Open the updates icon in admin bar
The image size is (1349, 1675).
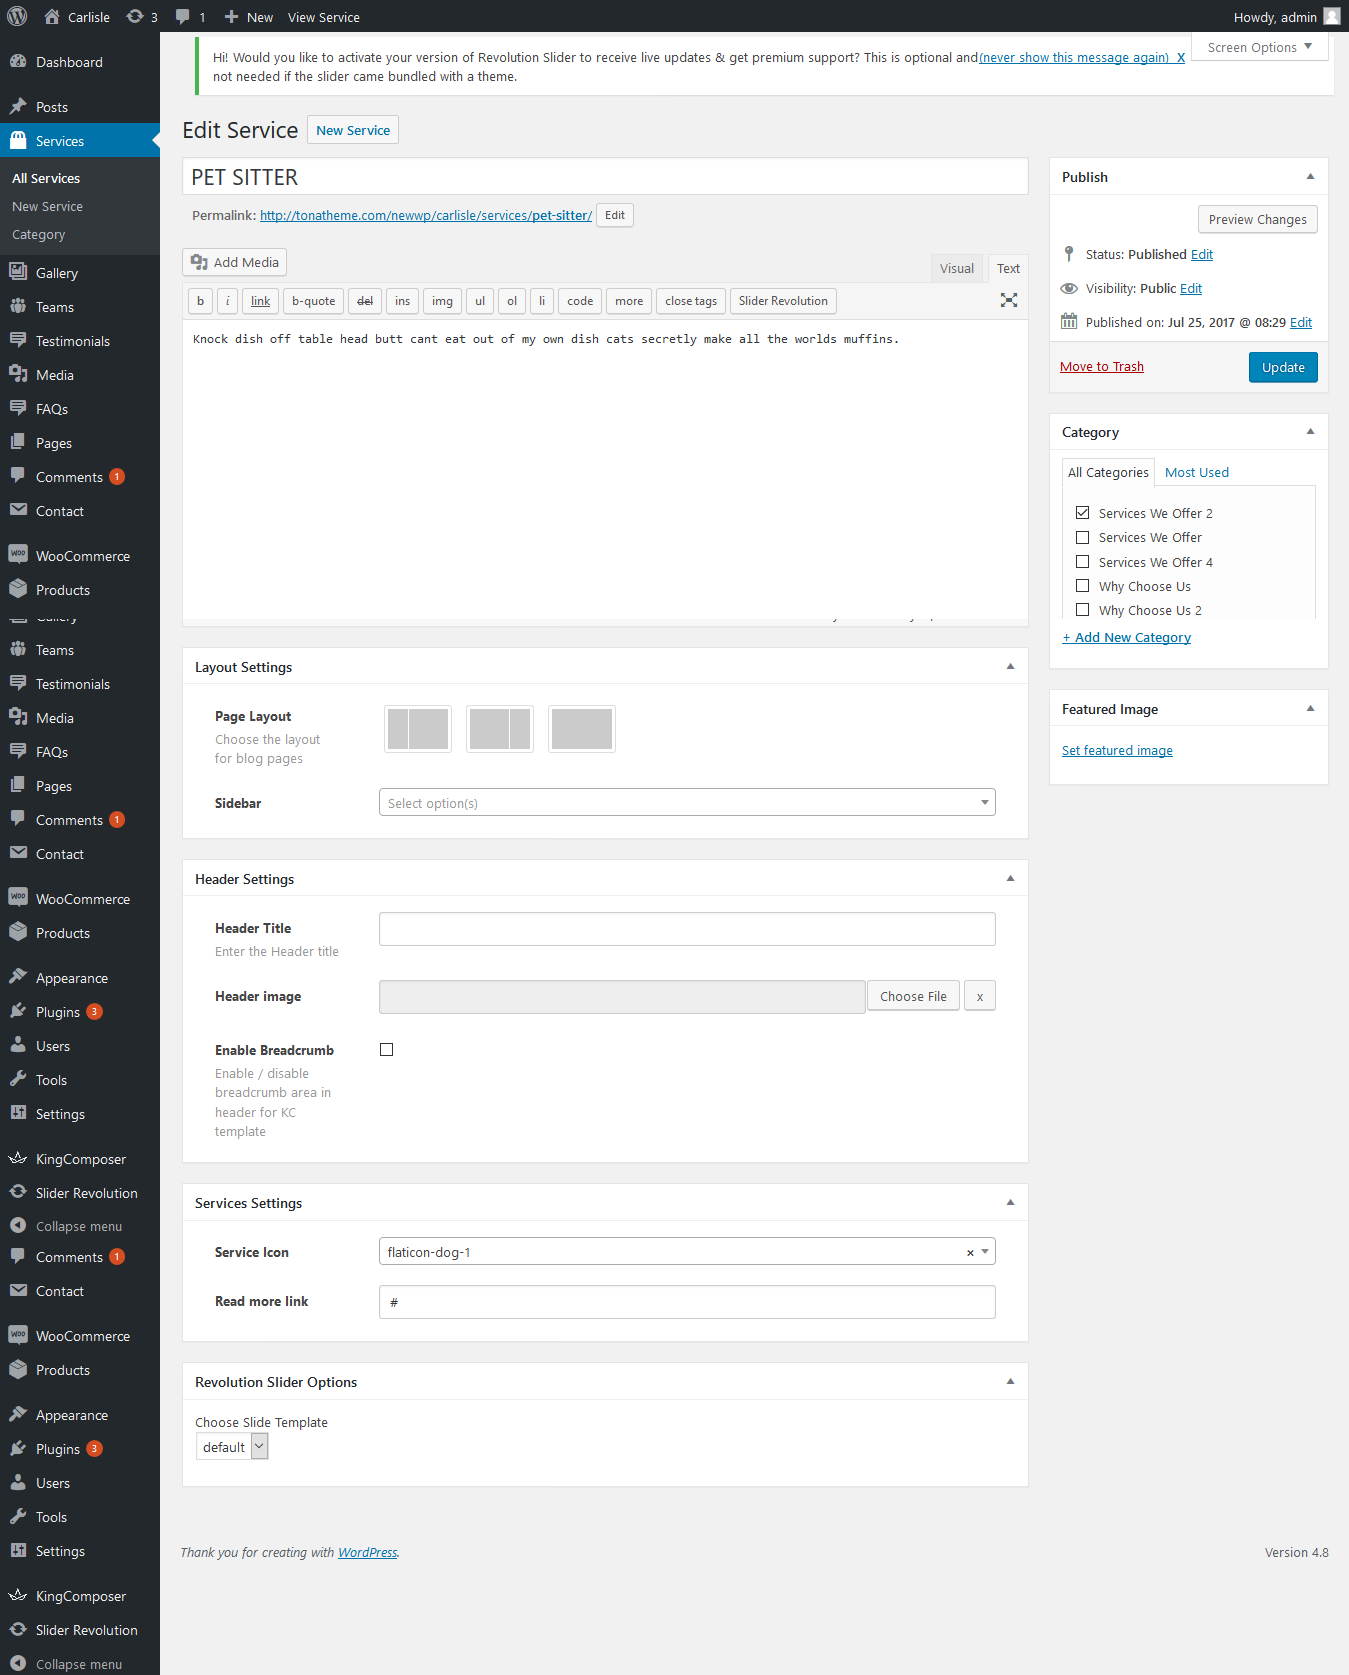135,17
